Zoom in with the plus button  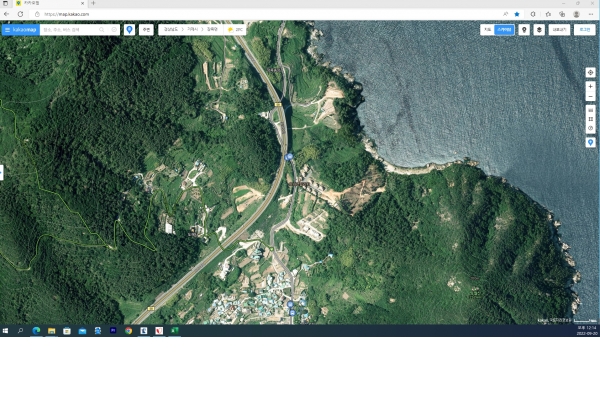[x=590, y=87]
